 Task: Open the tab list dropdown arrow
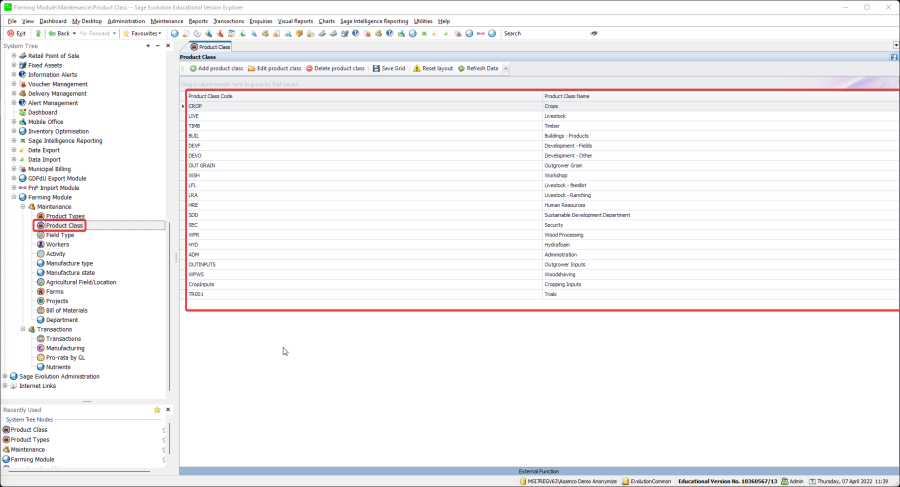[894, 46]
